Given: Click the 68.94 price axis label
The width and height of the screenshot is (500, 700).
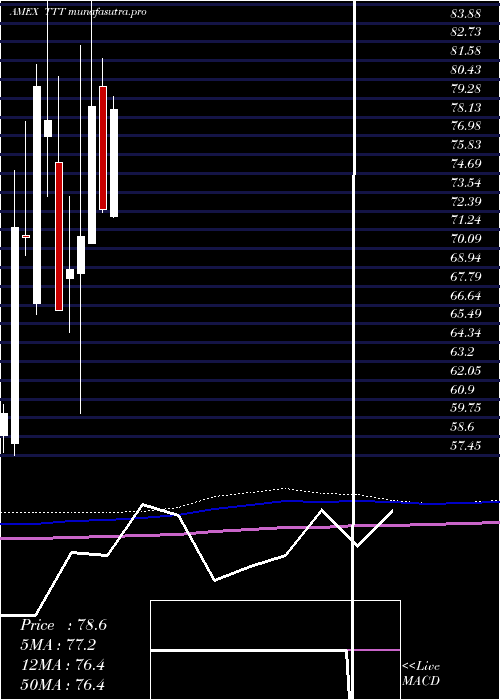Looking at the screenshot, I should [x=466, y=258].
